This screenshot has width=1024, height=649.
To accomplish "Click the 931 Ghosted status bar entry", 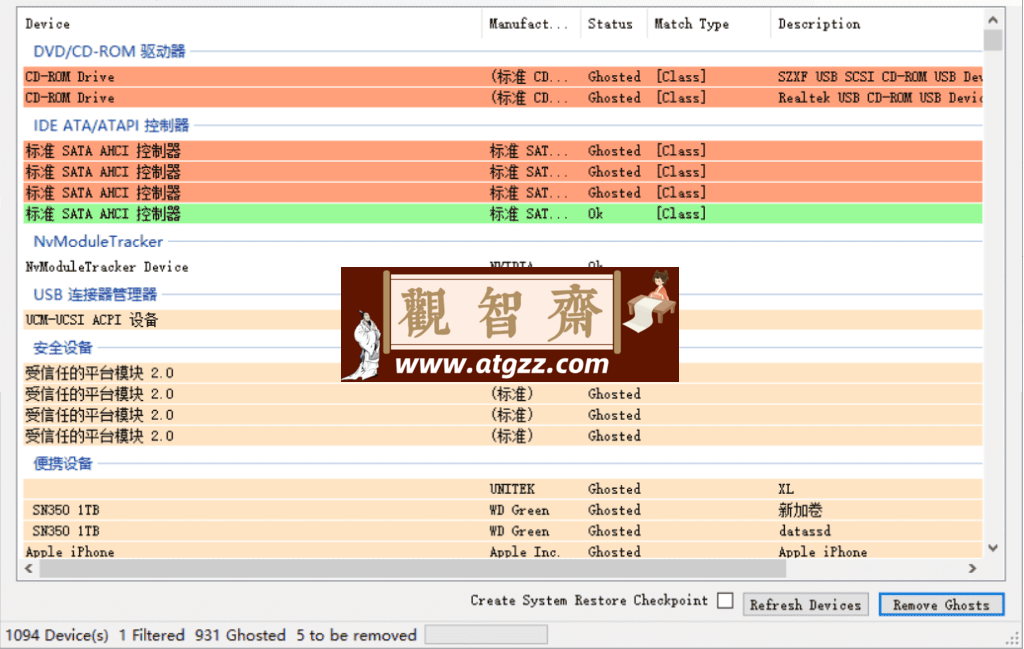I will pyautogui.click(x=240, y=635).
